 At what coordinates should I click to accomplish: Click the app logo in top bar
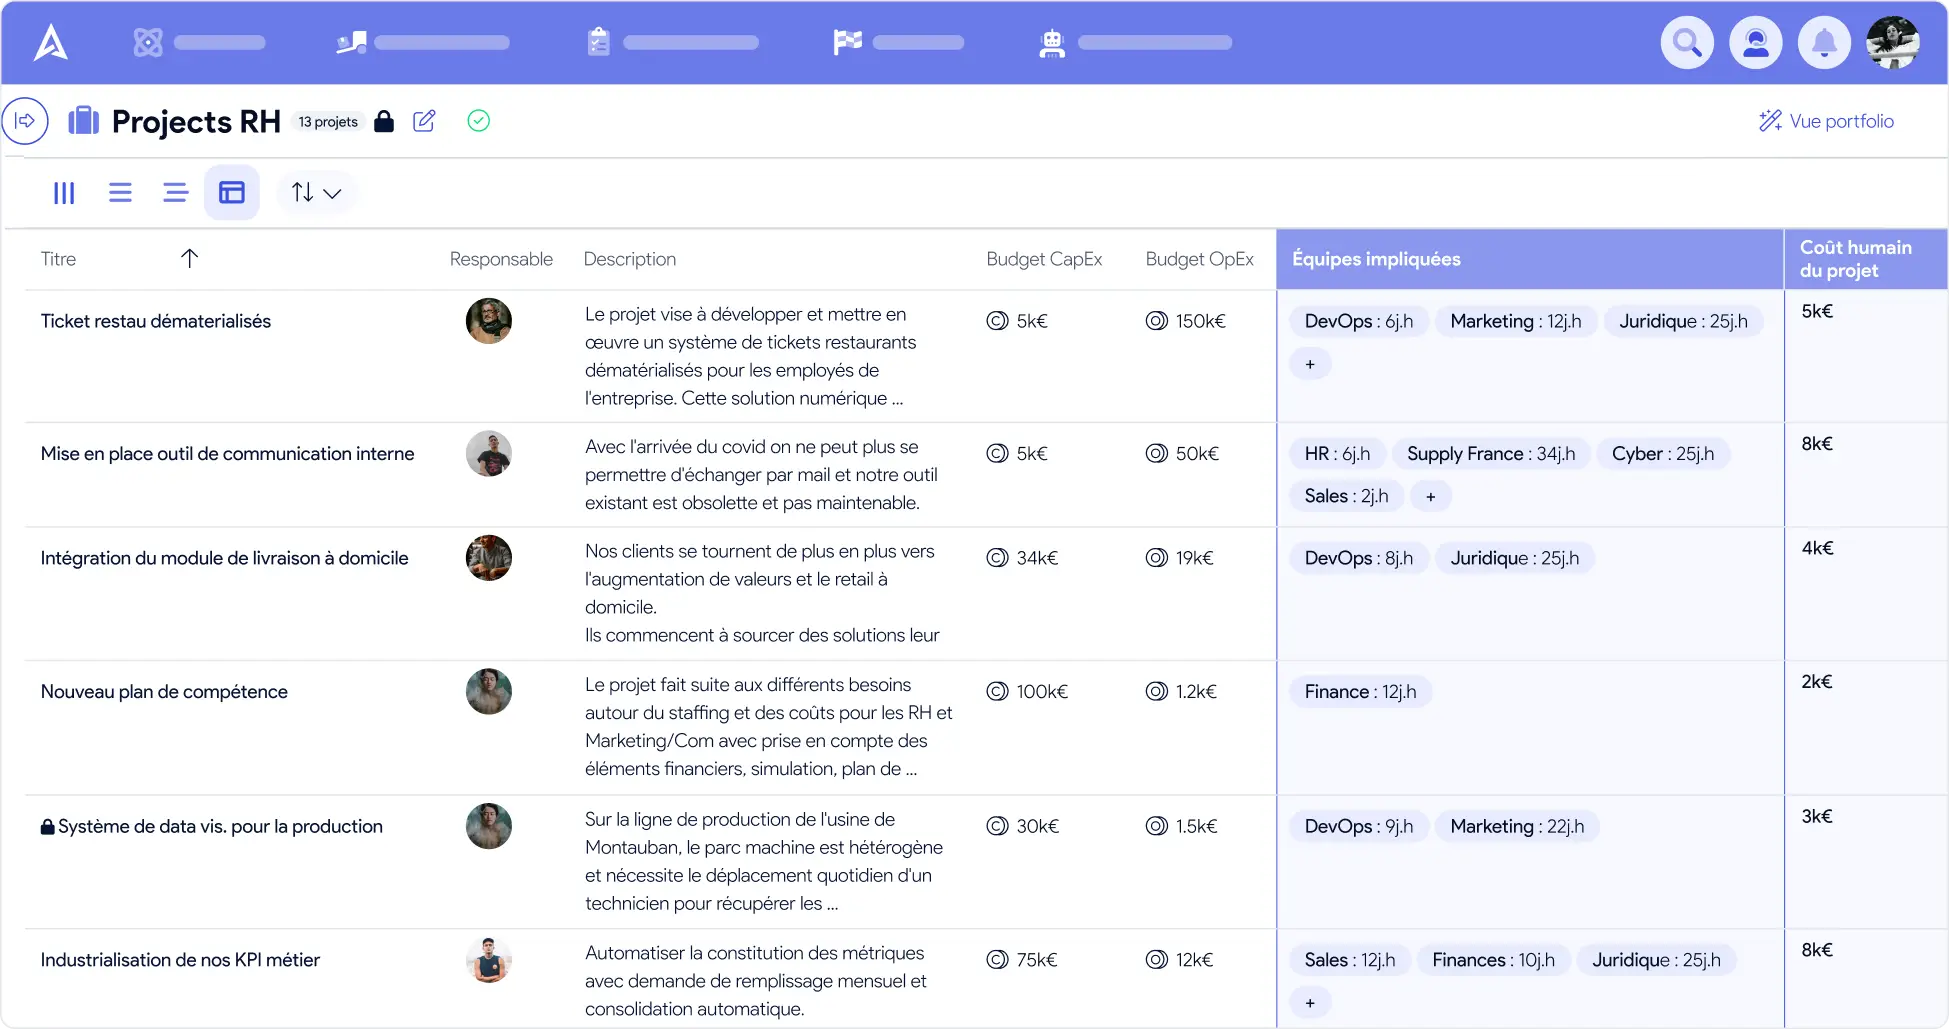(51, 42)
